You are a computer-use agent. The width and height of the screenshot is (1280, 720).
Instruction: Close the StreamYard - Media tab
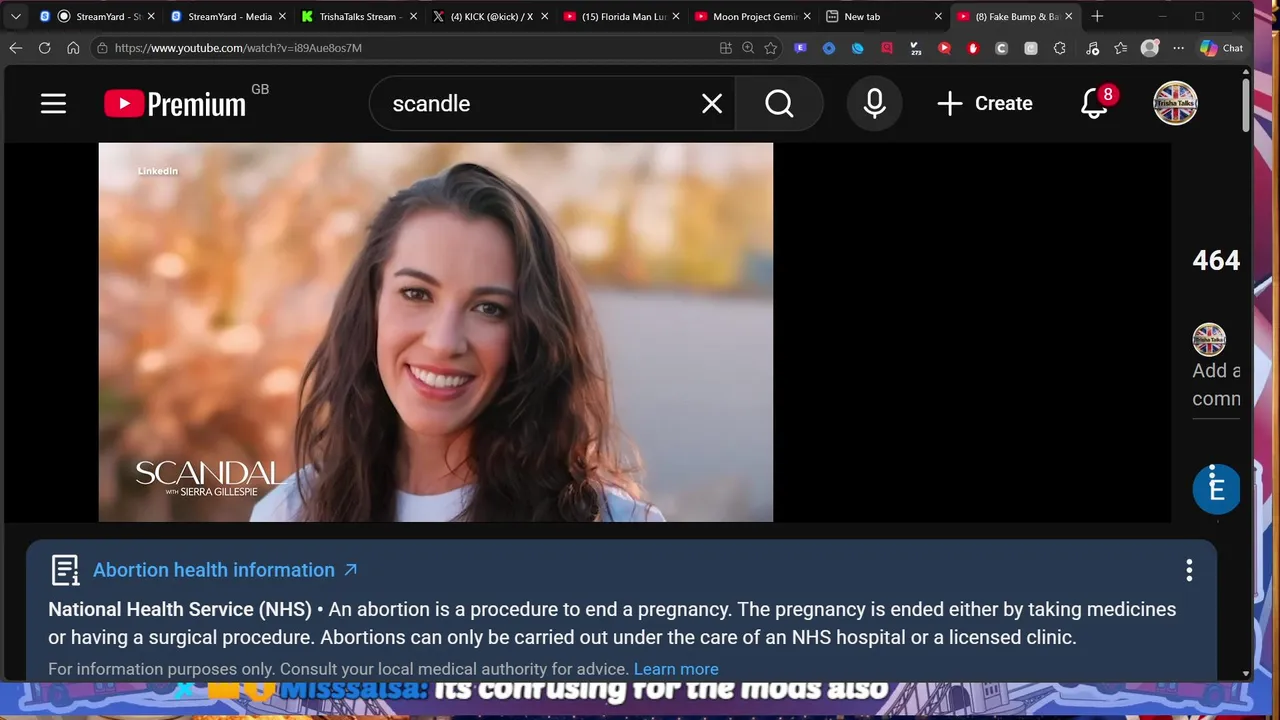pyautogui.click(x=282, y=16)
